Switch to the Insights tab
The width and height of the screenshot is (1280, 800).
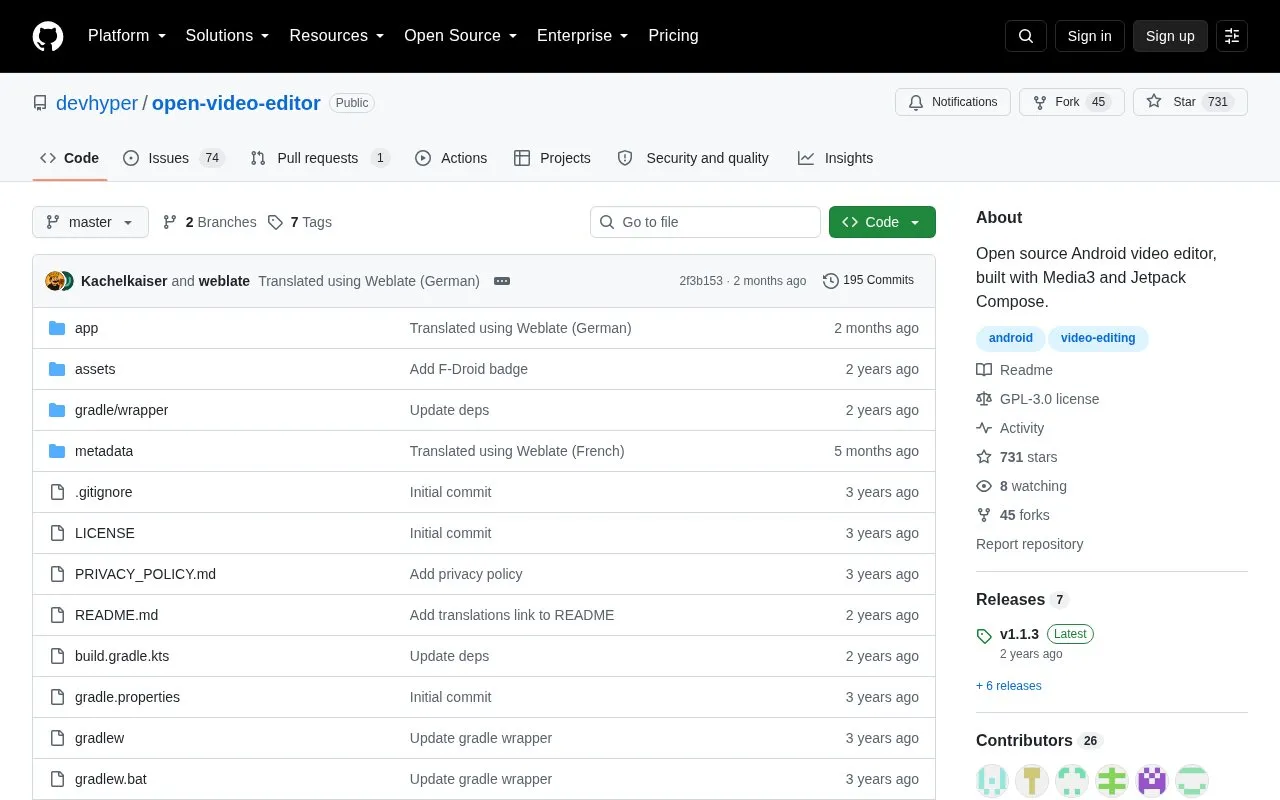click(835, 158)
